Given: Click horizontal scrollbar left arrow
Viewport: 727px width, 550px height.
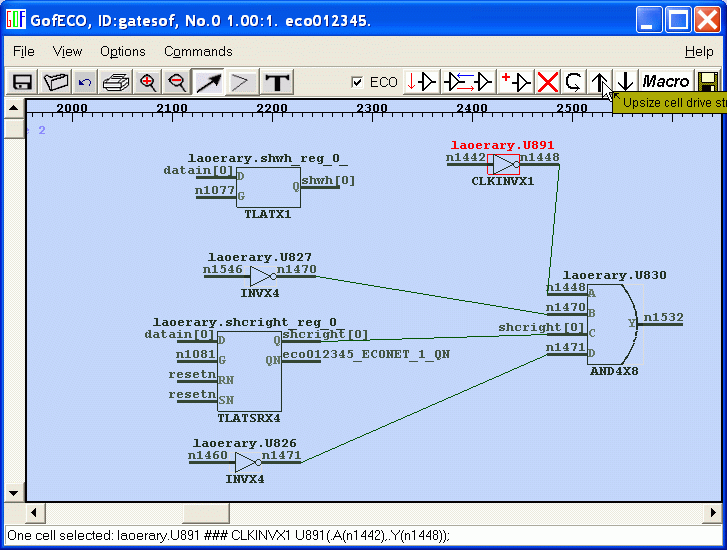Looking at the screenshot, I should [x=33, y=513].
